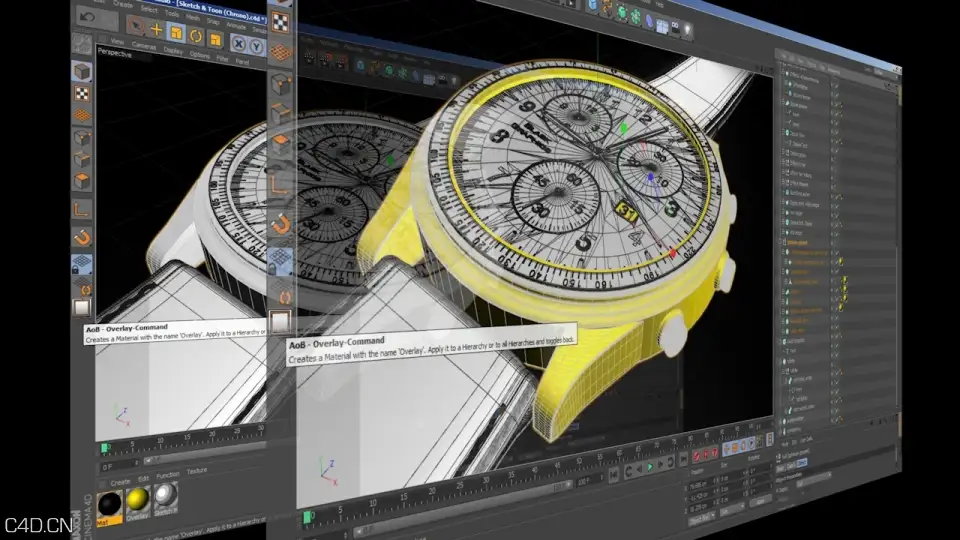Open Edit menu in material manager
The height and width of the screenshot is (540, 960).
(143, 478)
